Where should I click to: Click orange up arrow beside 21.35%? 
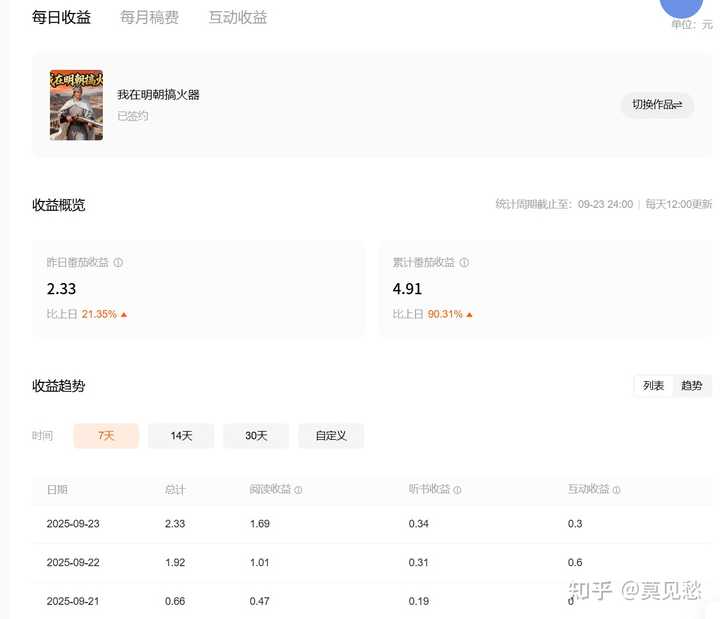[x=124, y=314]
